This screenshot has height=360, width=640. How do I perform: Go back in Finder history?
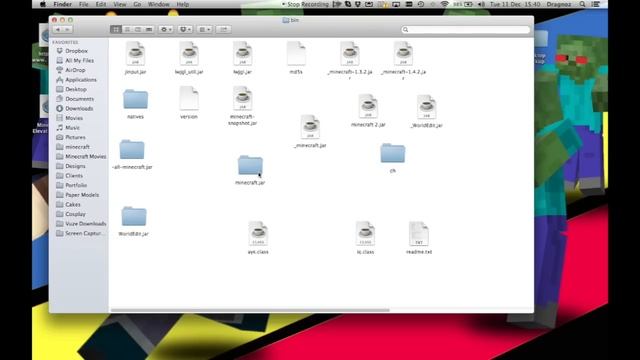point(58,29)
